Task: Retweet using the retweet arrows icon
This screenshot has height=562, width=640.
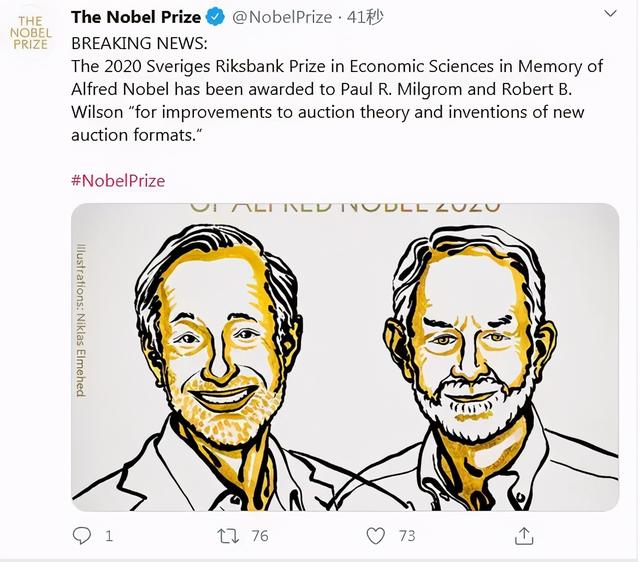Action: [228, 536]
